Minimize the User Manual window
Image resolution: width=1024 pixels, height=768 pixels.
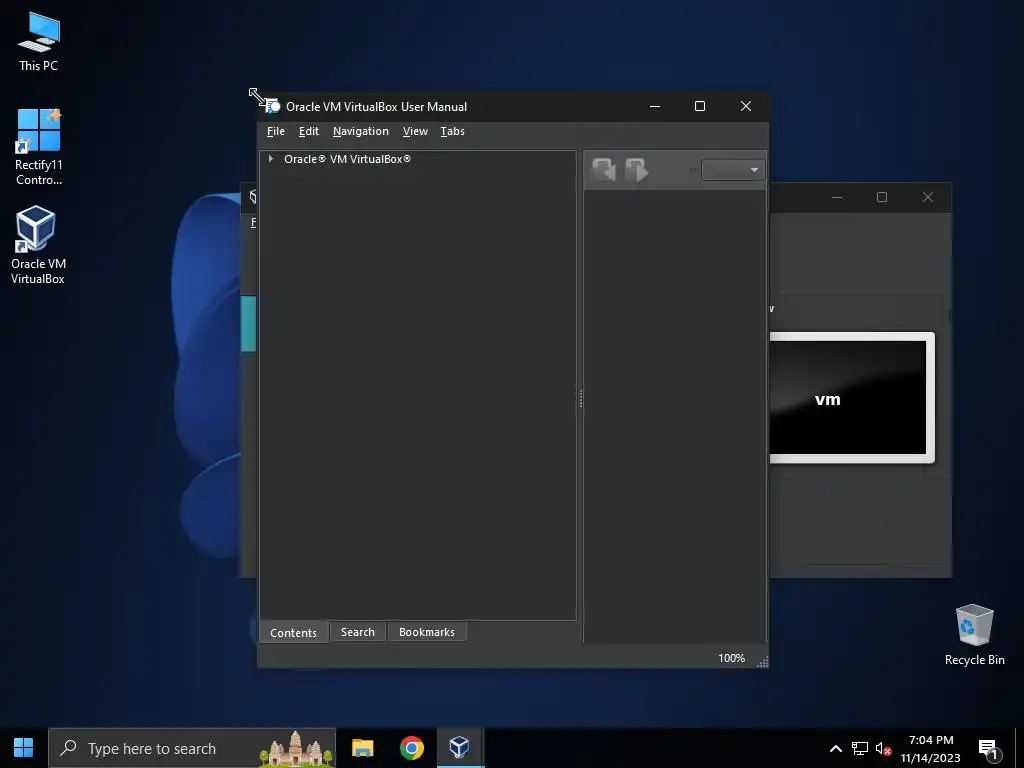click(655, 106)
